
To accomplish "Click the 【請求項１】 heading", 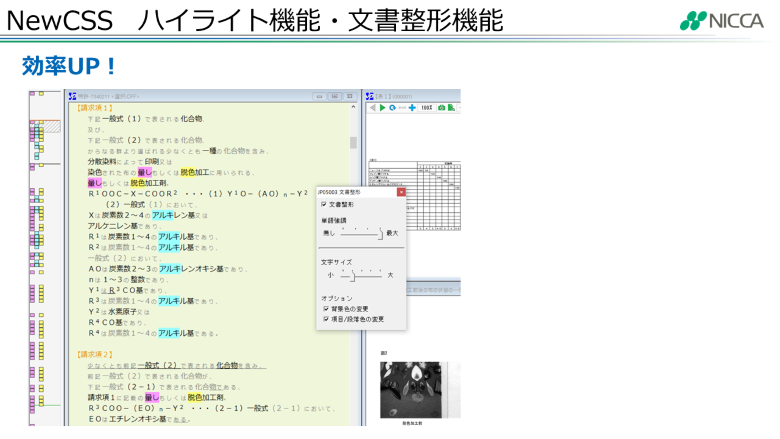I will (x=95, y=108).
